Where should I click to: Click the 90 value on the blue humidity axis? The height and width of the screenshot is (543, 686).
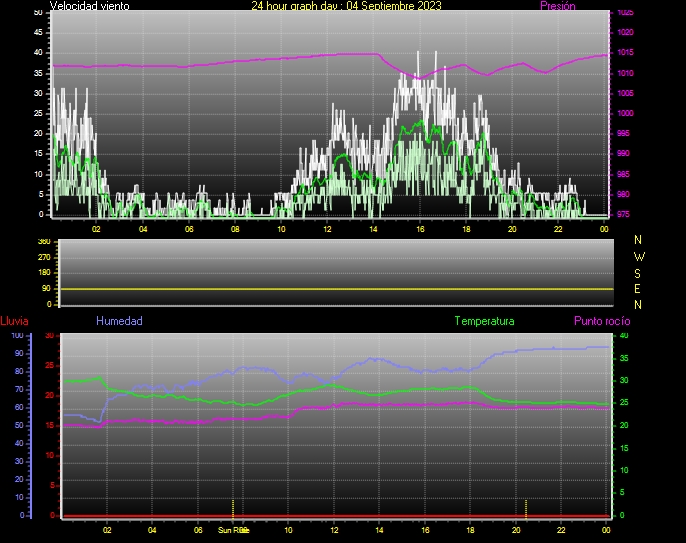[x=19, y=353]
